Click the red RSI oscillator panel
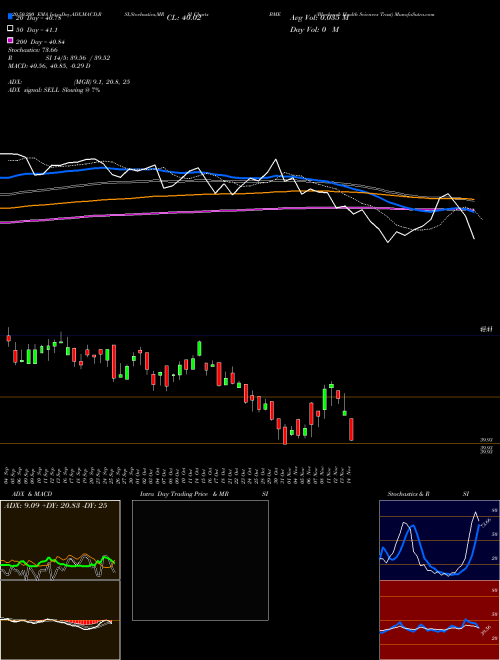500x660 pixels. [439, 620]
